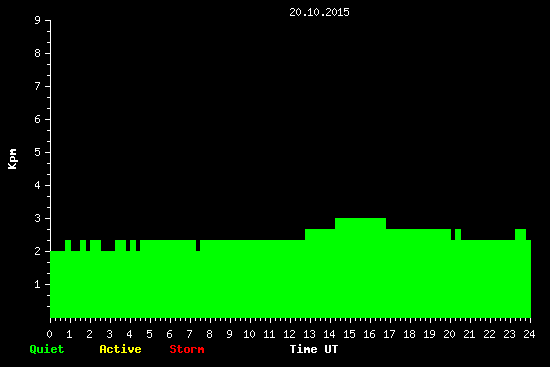
Task: Click hour 24 on the time axis
Action: coord(529,334)
